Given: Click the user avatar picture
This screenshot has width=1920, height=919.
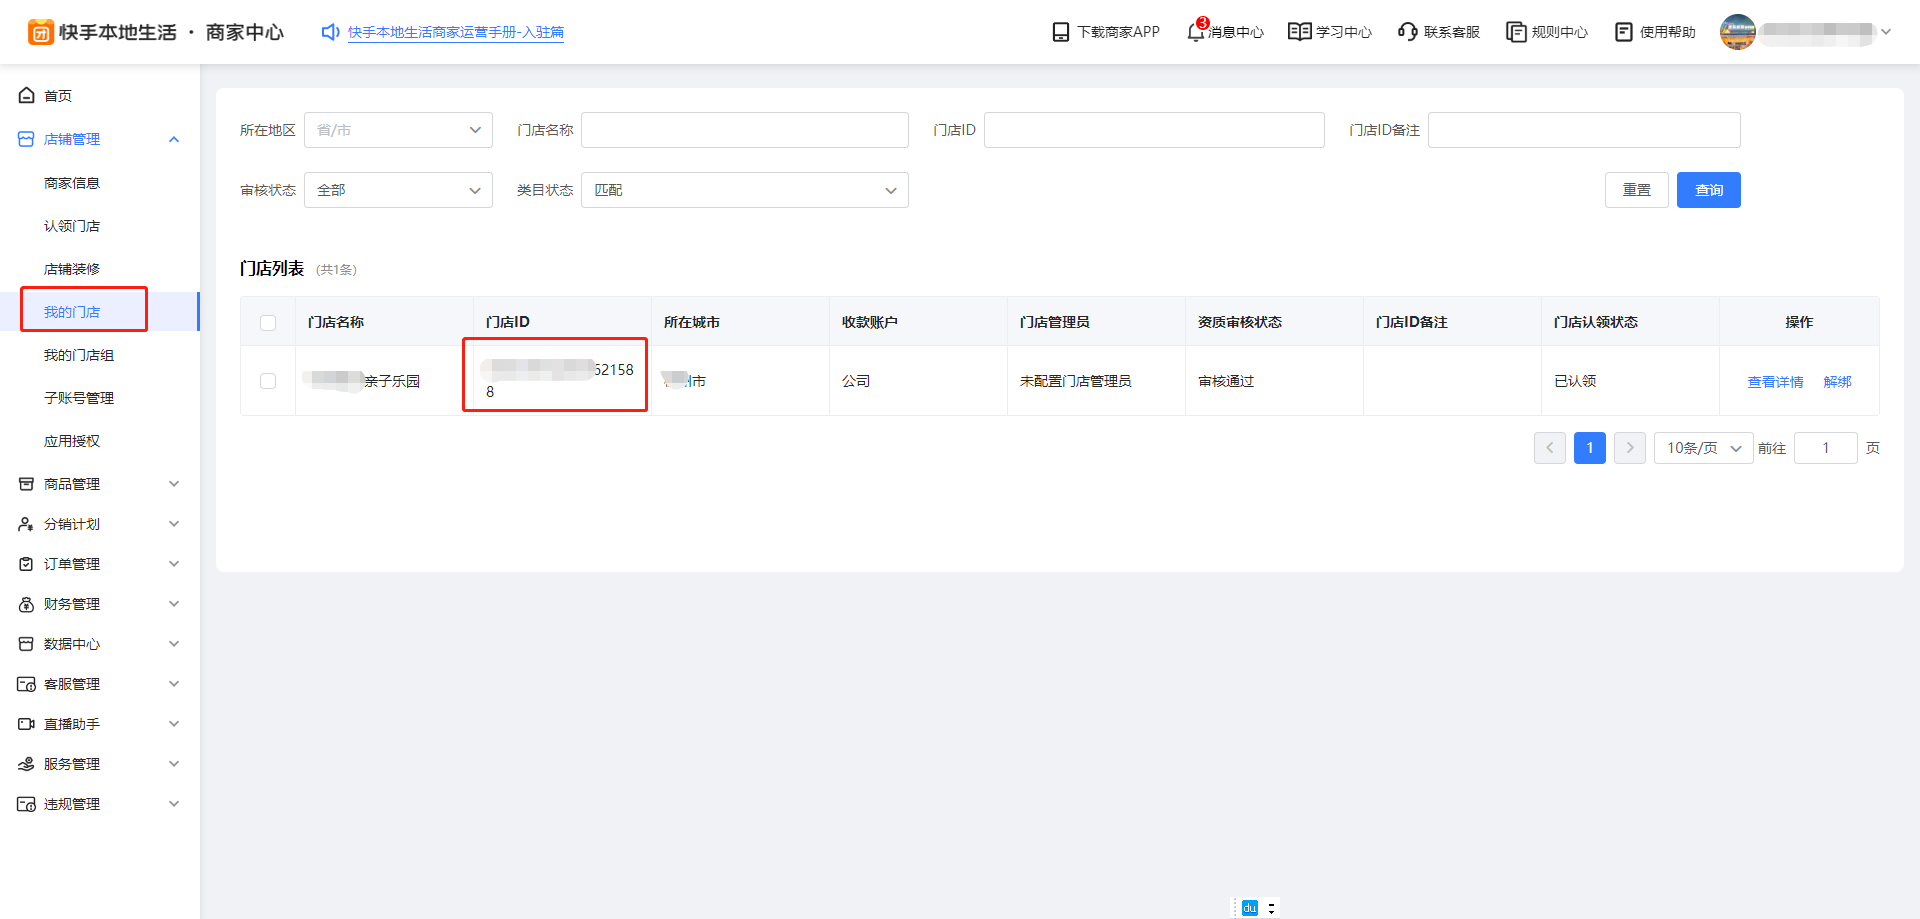Looking at the screenshot, I should tap(1738, 32).
